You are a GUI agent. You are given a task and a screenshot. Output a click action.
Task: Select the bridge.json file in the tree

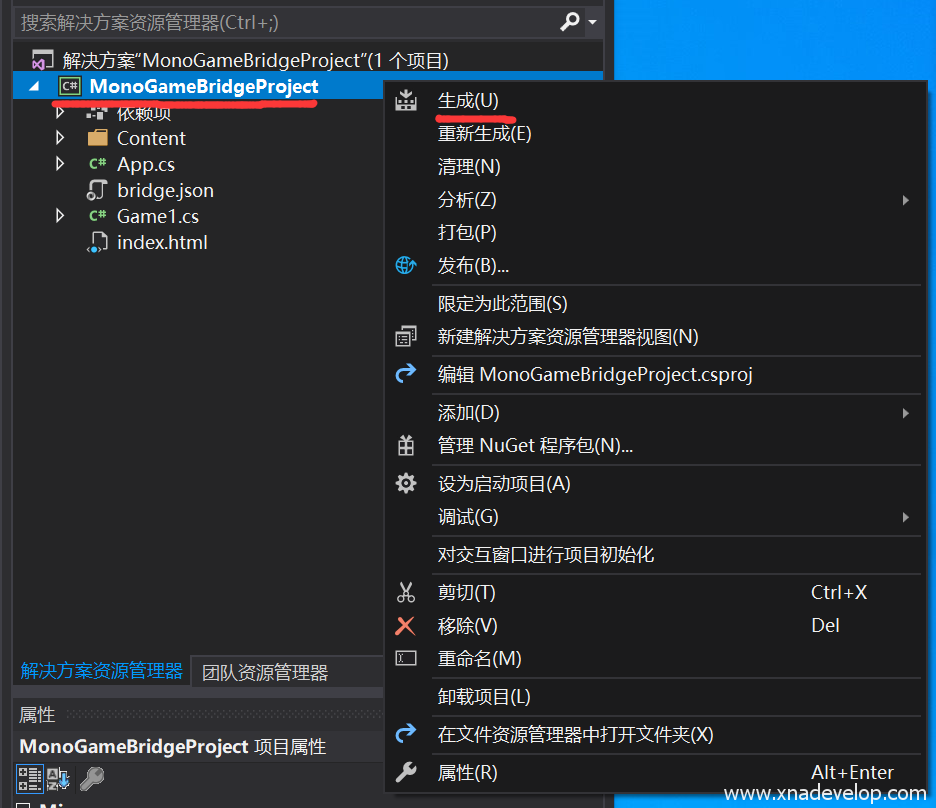[x=165, y=190]
